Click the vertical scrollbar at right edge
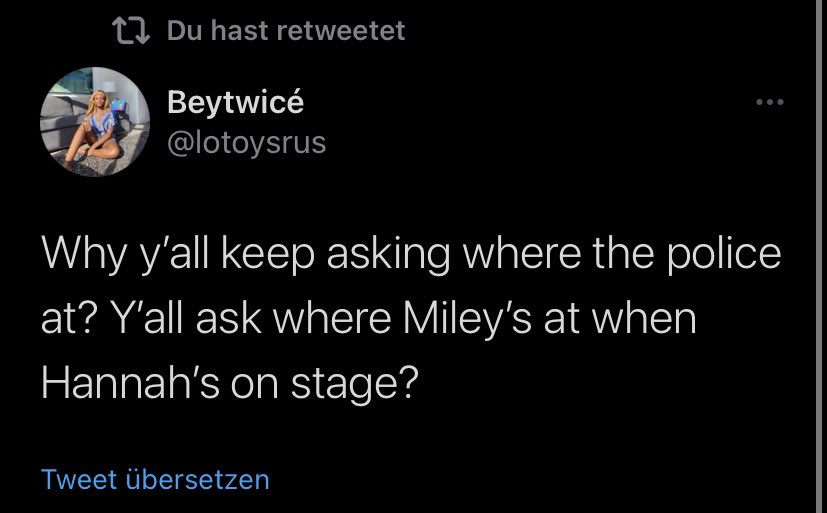The image size is (827, 513). coord(821,256)
